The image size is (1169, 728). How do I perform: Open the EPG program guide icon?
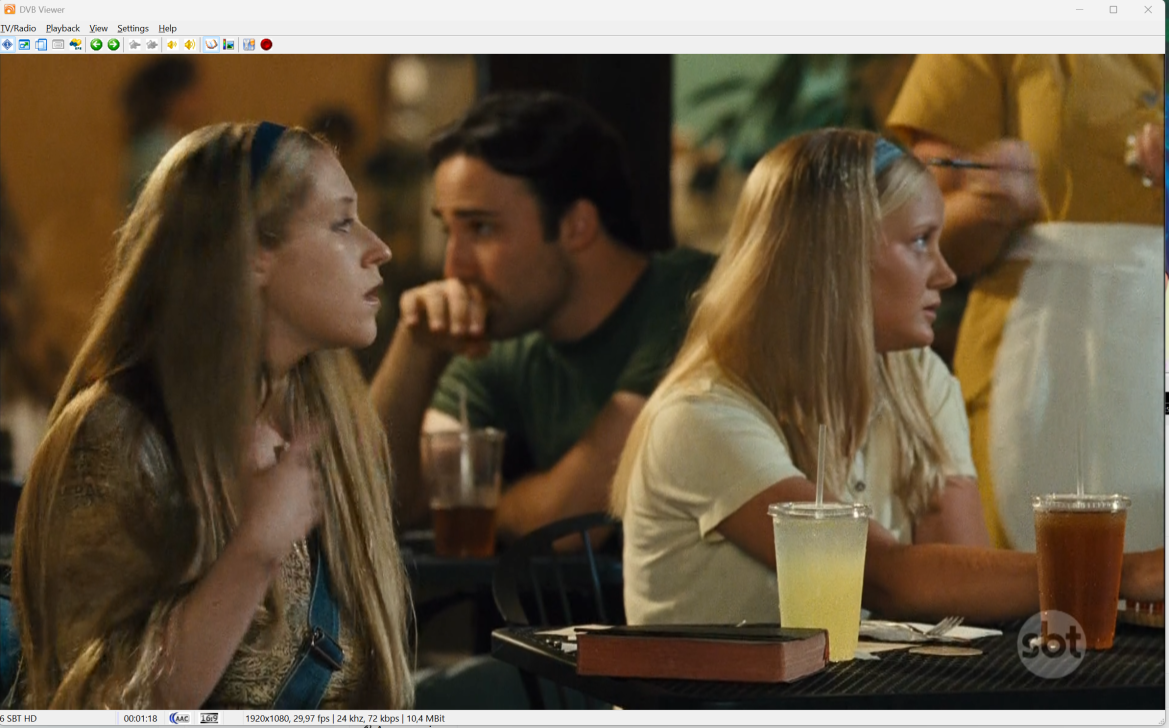coord(75,45)
